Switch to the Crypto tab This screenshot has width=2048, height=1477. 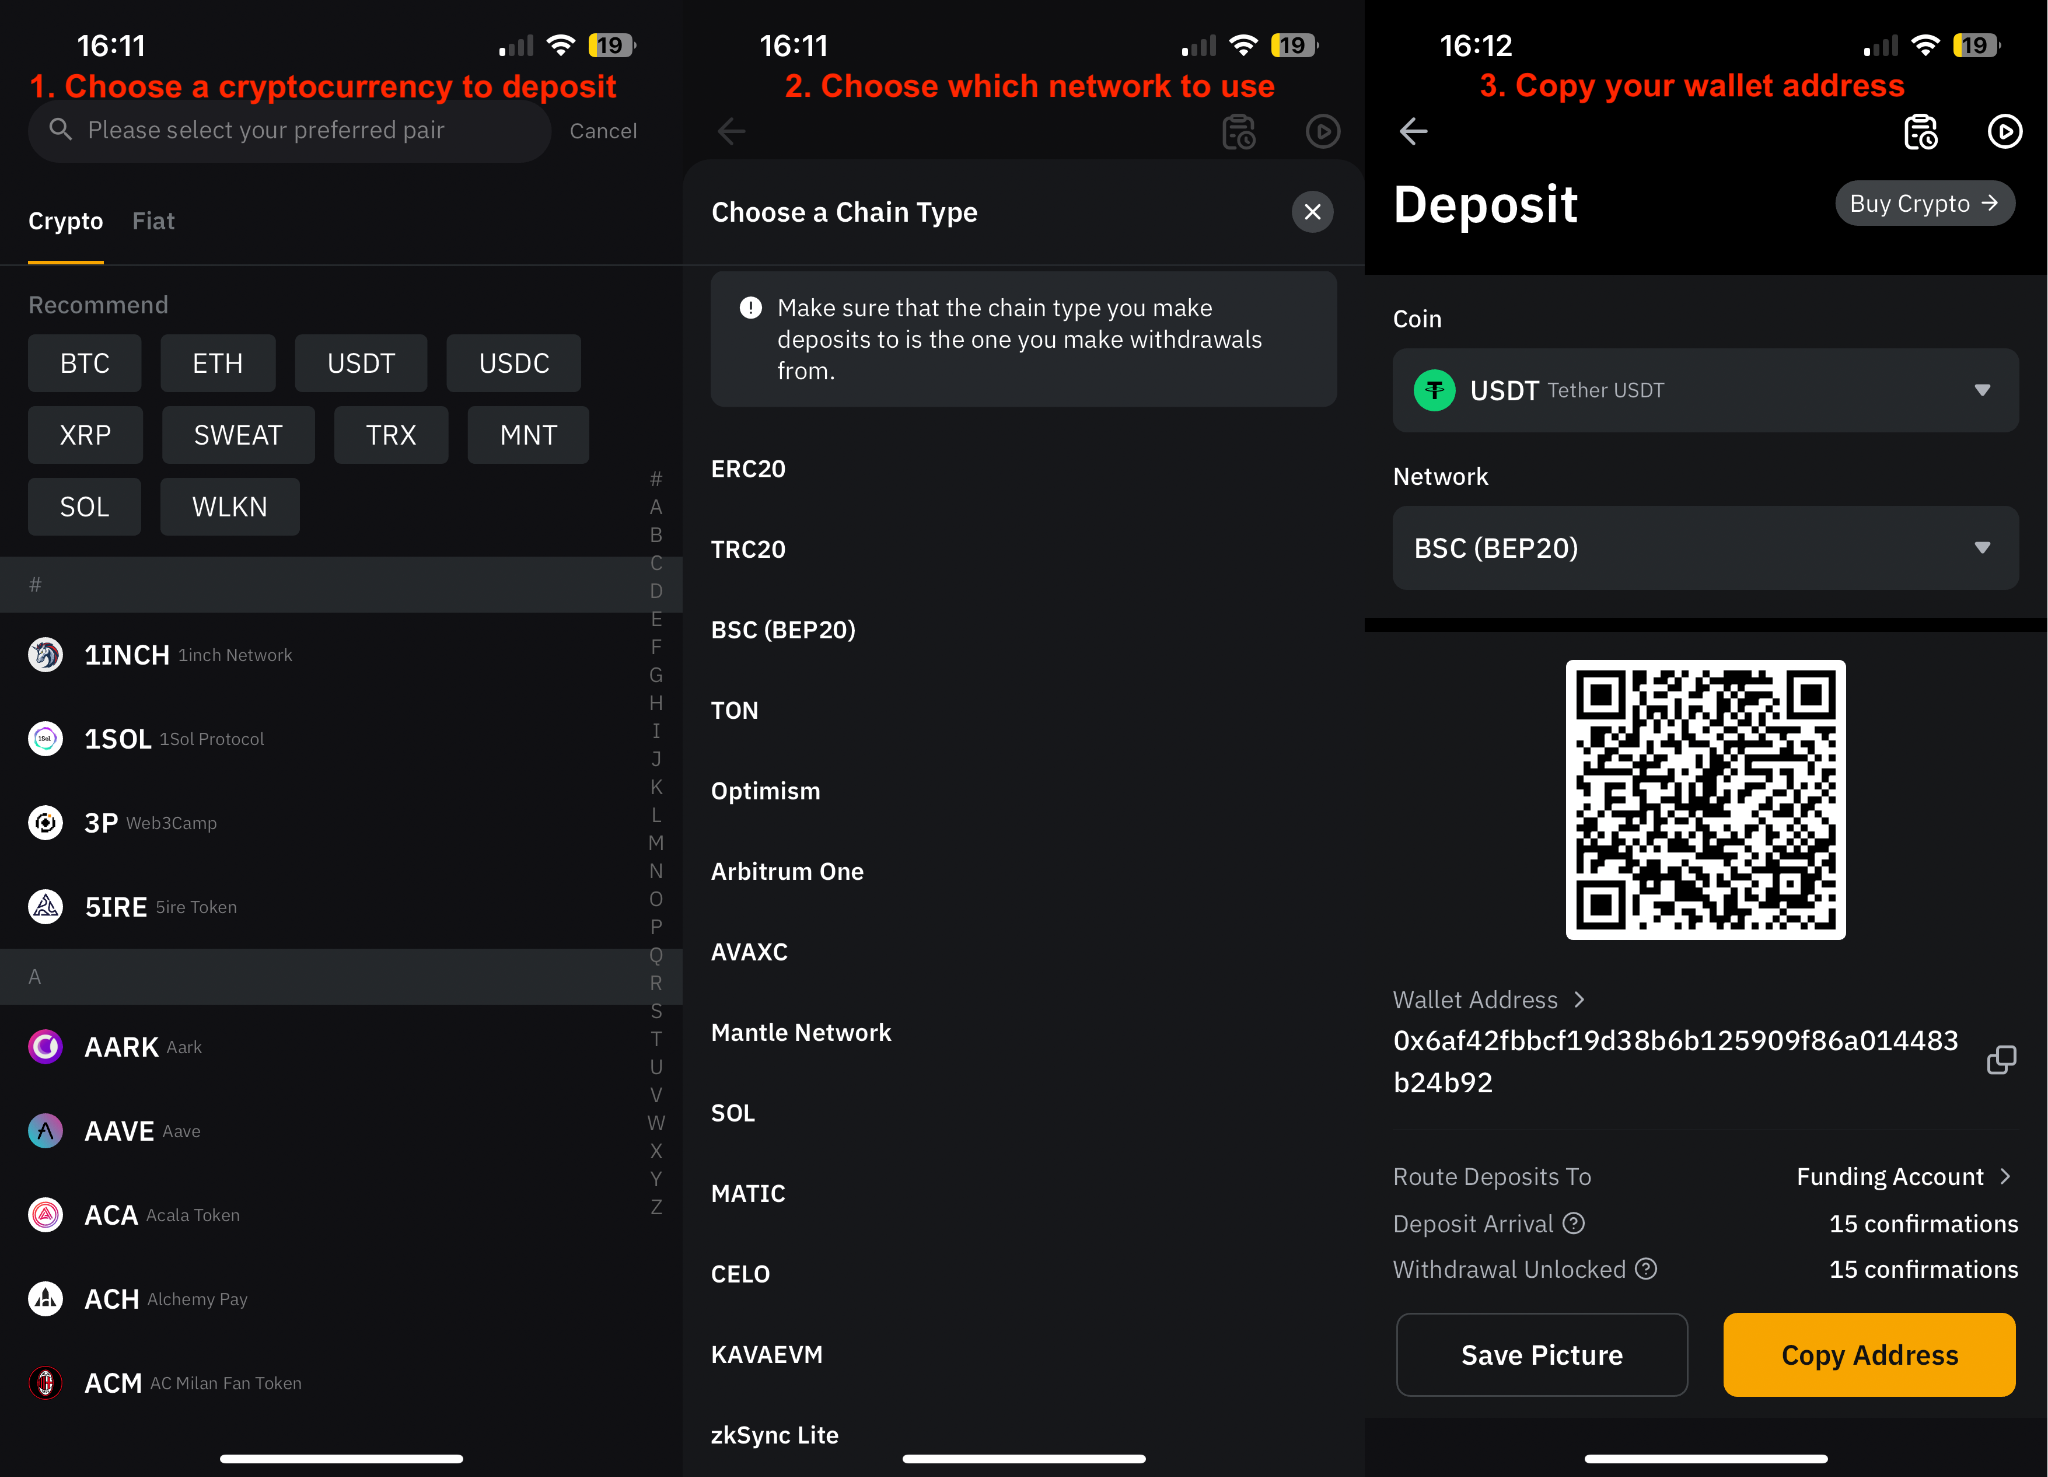[x=66, y=221]
